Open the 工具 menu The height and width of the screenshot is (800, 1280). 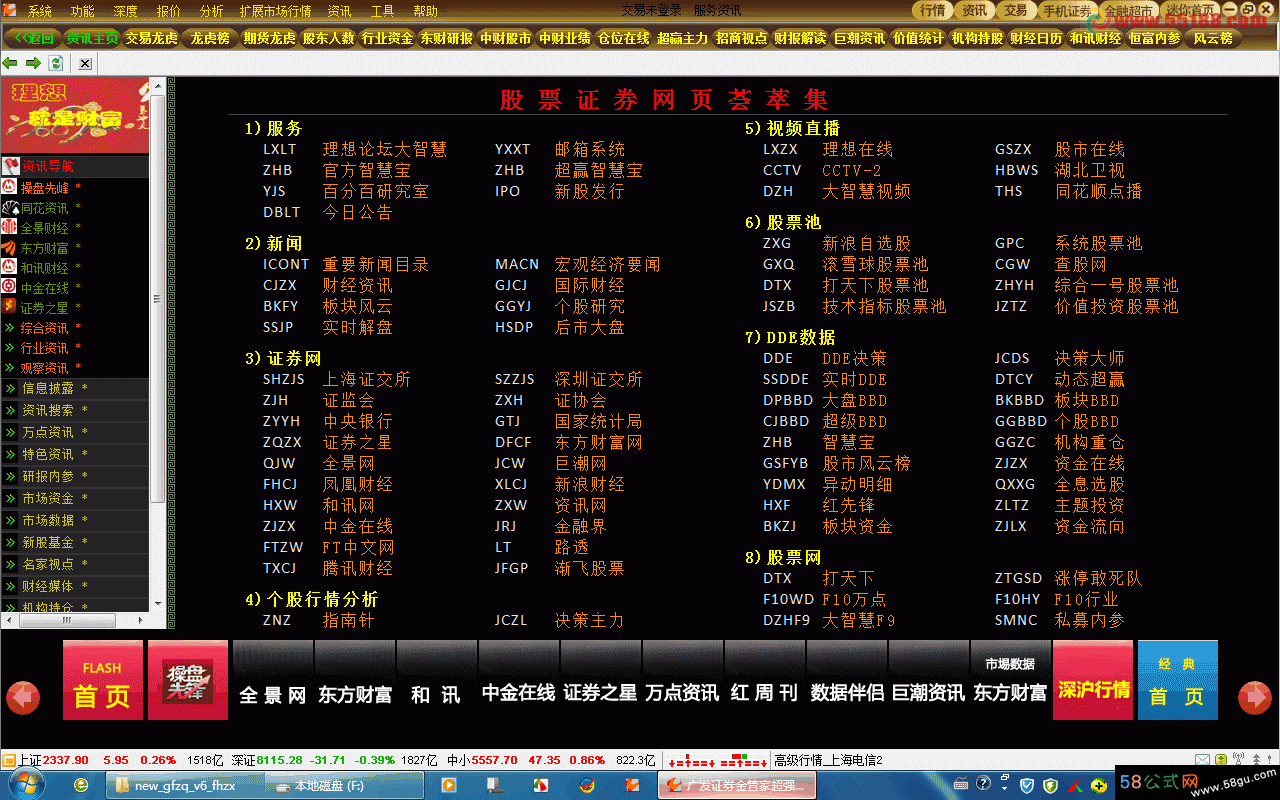pyautogui.click(x=382, y=11)
